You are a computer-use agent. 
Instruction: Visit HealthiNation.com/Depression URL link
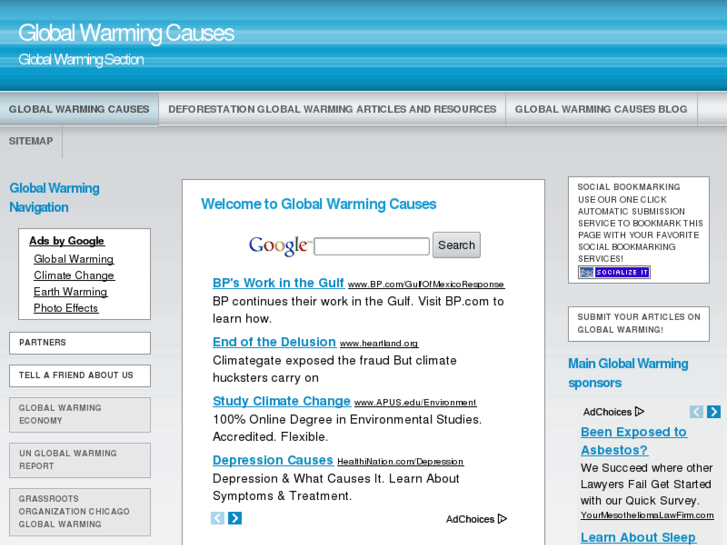(401, 462)
